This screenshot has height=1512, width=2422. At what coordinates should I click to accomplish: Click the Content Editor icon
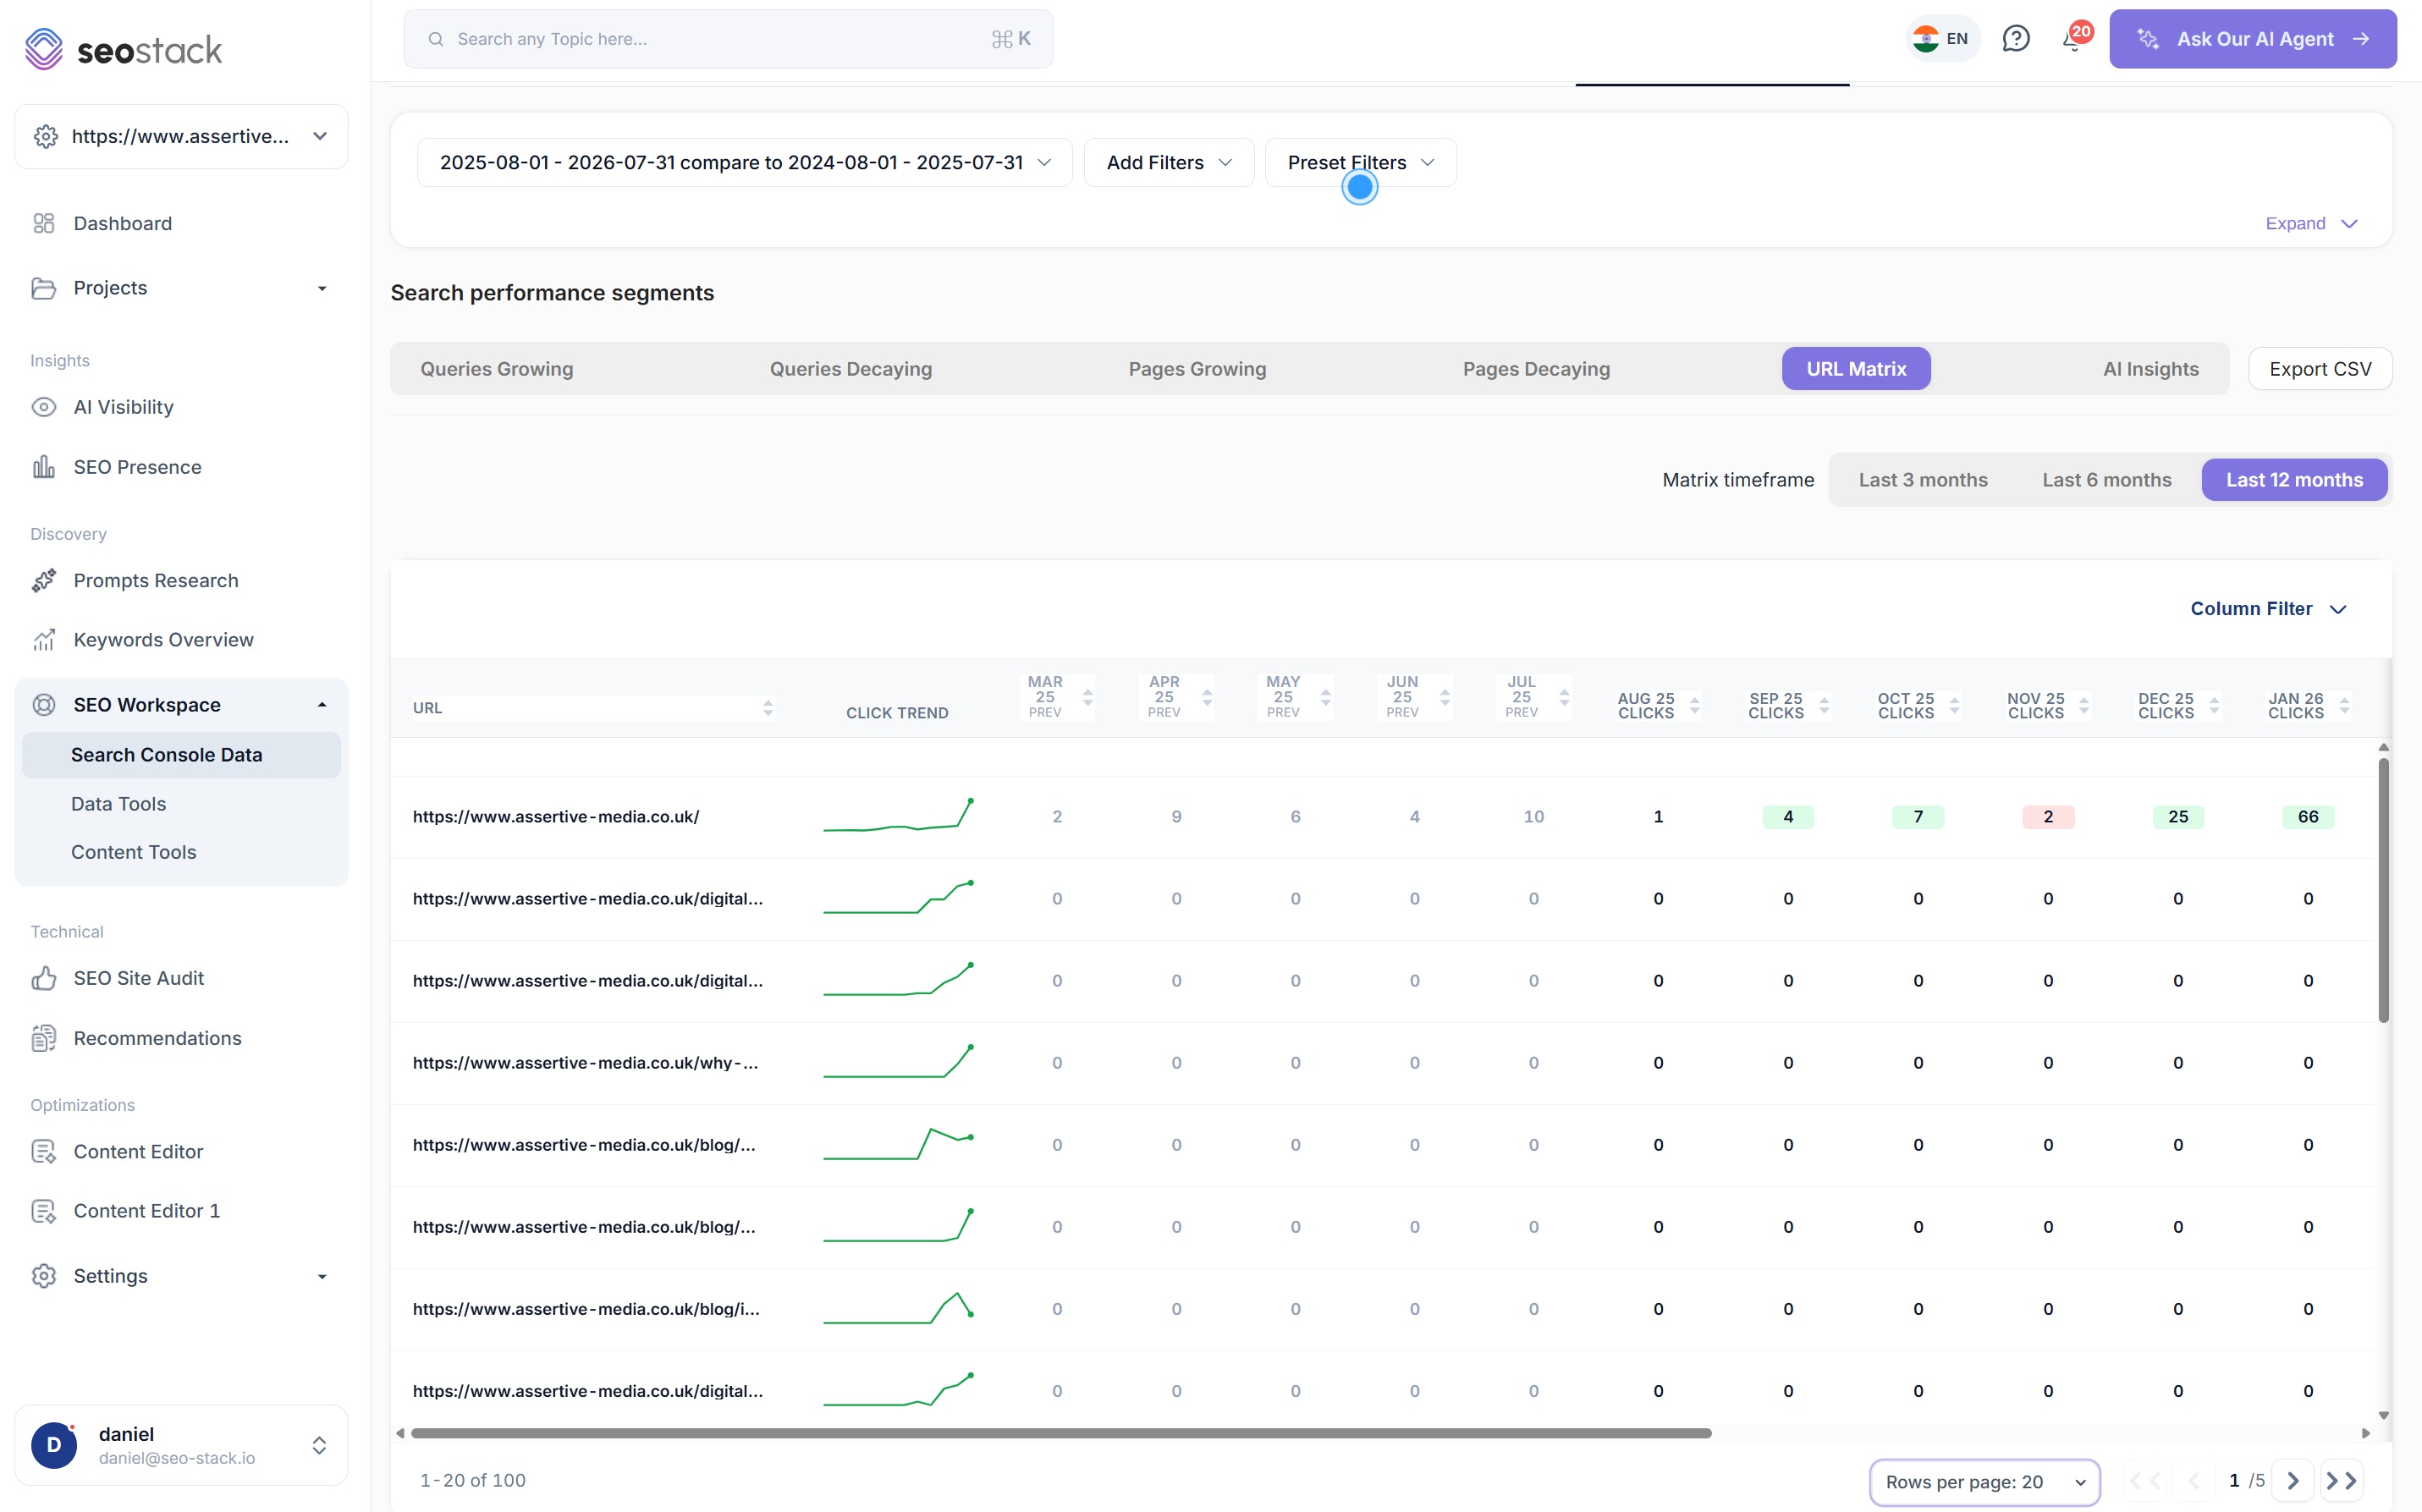(43, 1151)
